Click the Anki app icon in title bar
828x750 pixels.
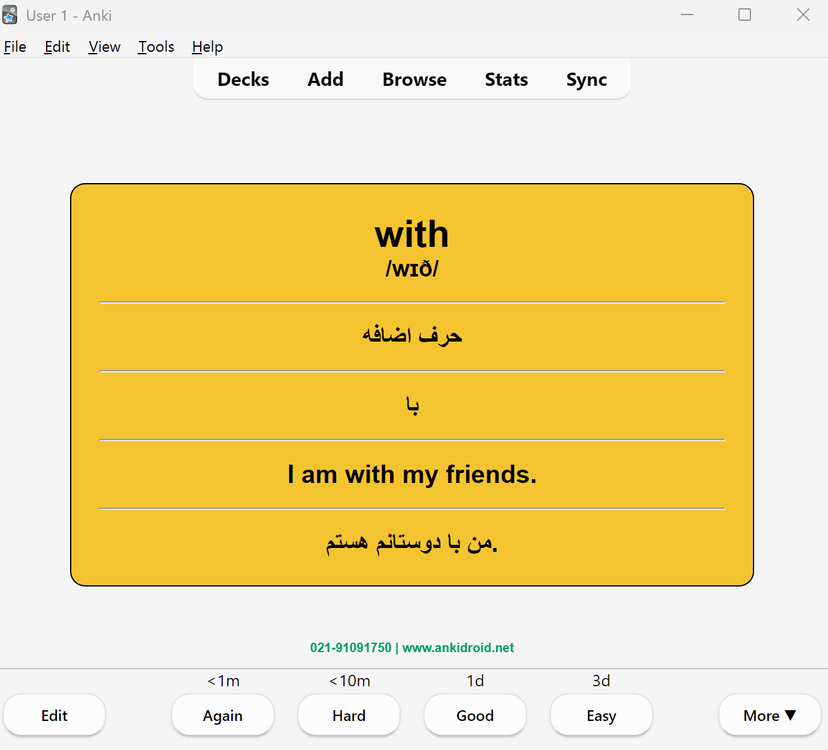10,15
